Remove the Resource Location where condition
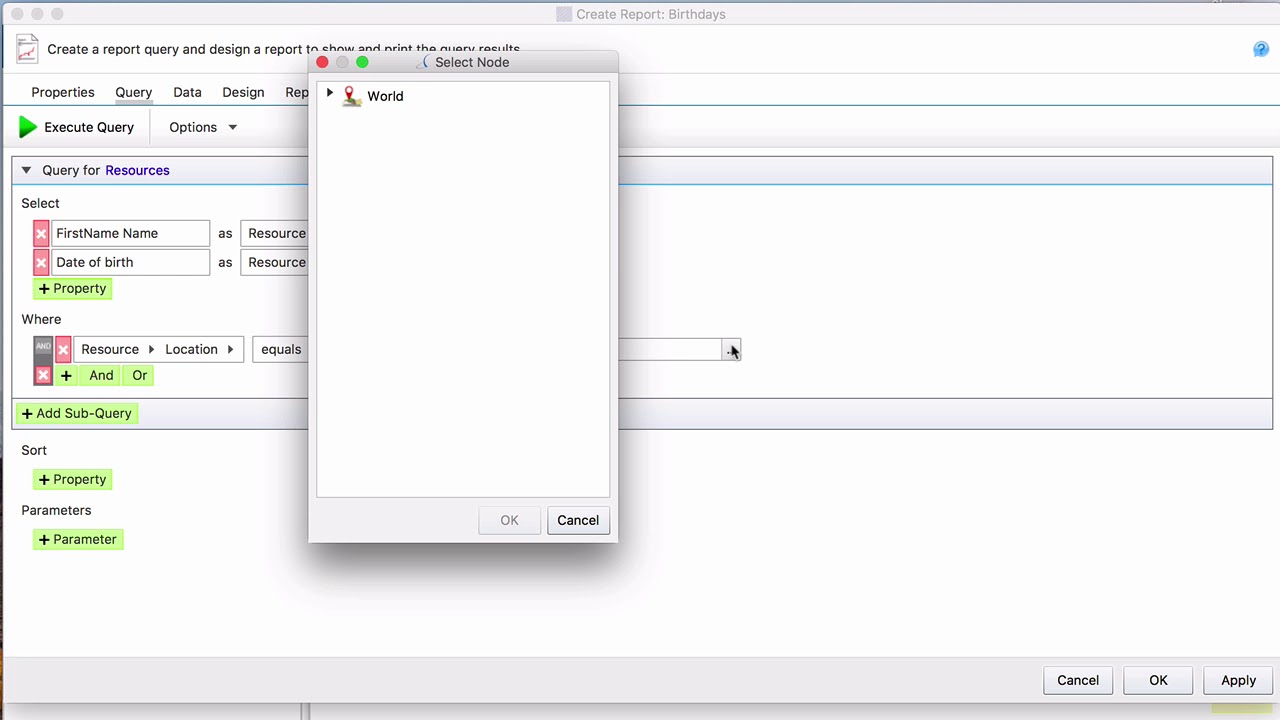Screen dimensions: 1280x720 click(x=63, y=349)
